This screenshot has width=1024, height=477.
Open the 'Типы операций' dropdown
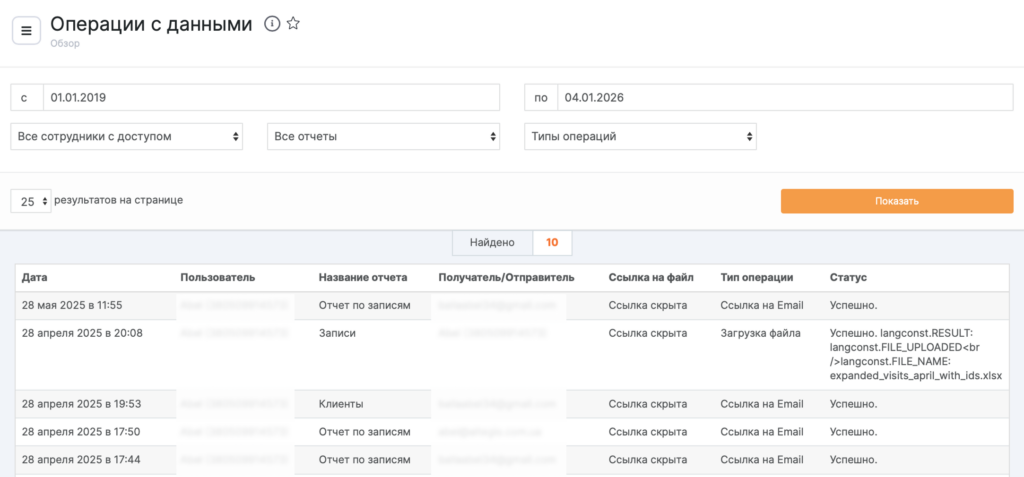coord(640,136)
